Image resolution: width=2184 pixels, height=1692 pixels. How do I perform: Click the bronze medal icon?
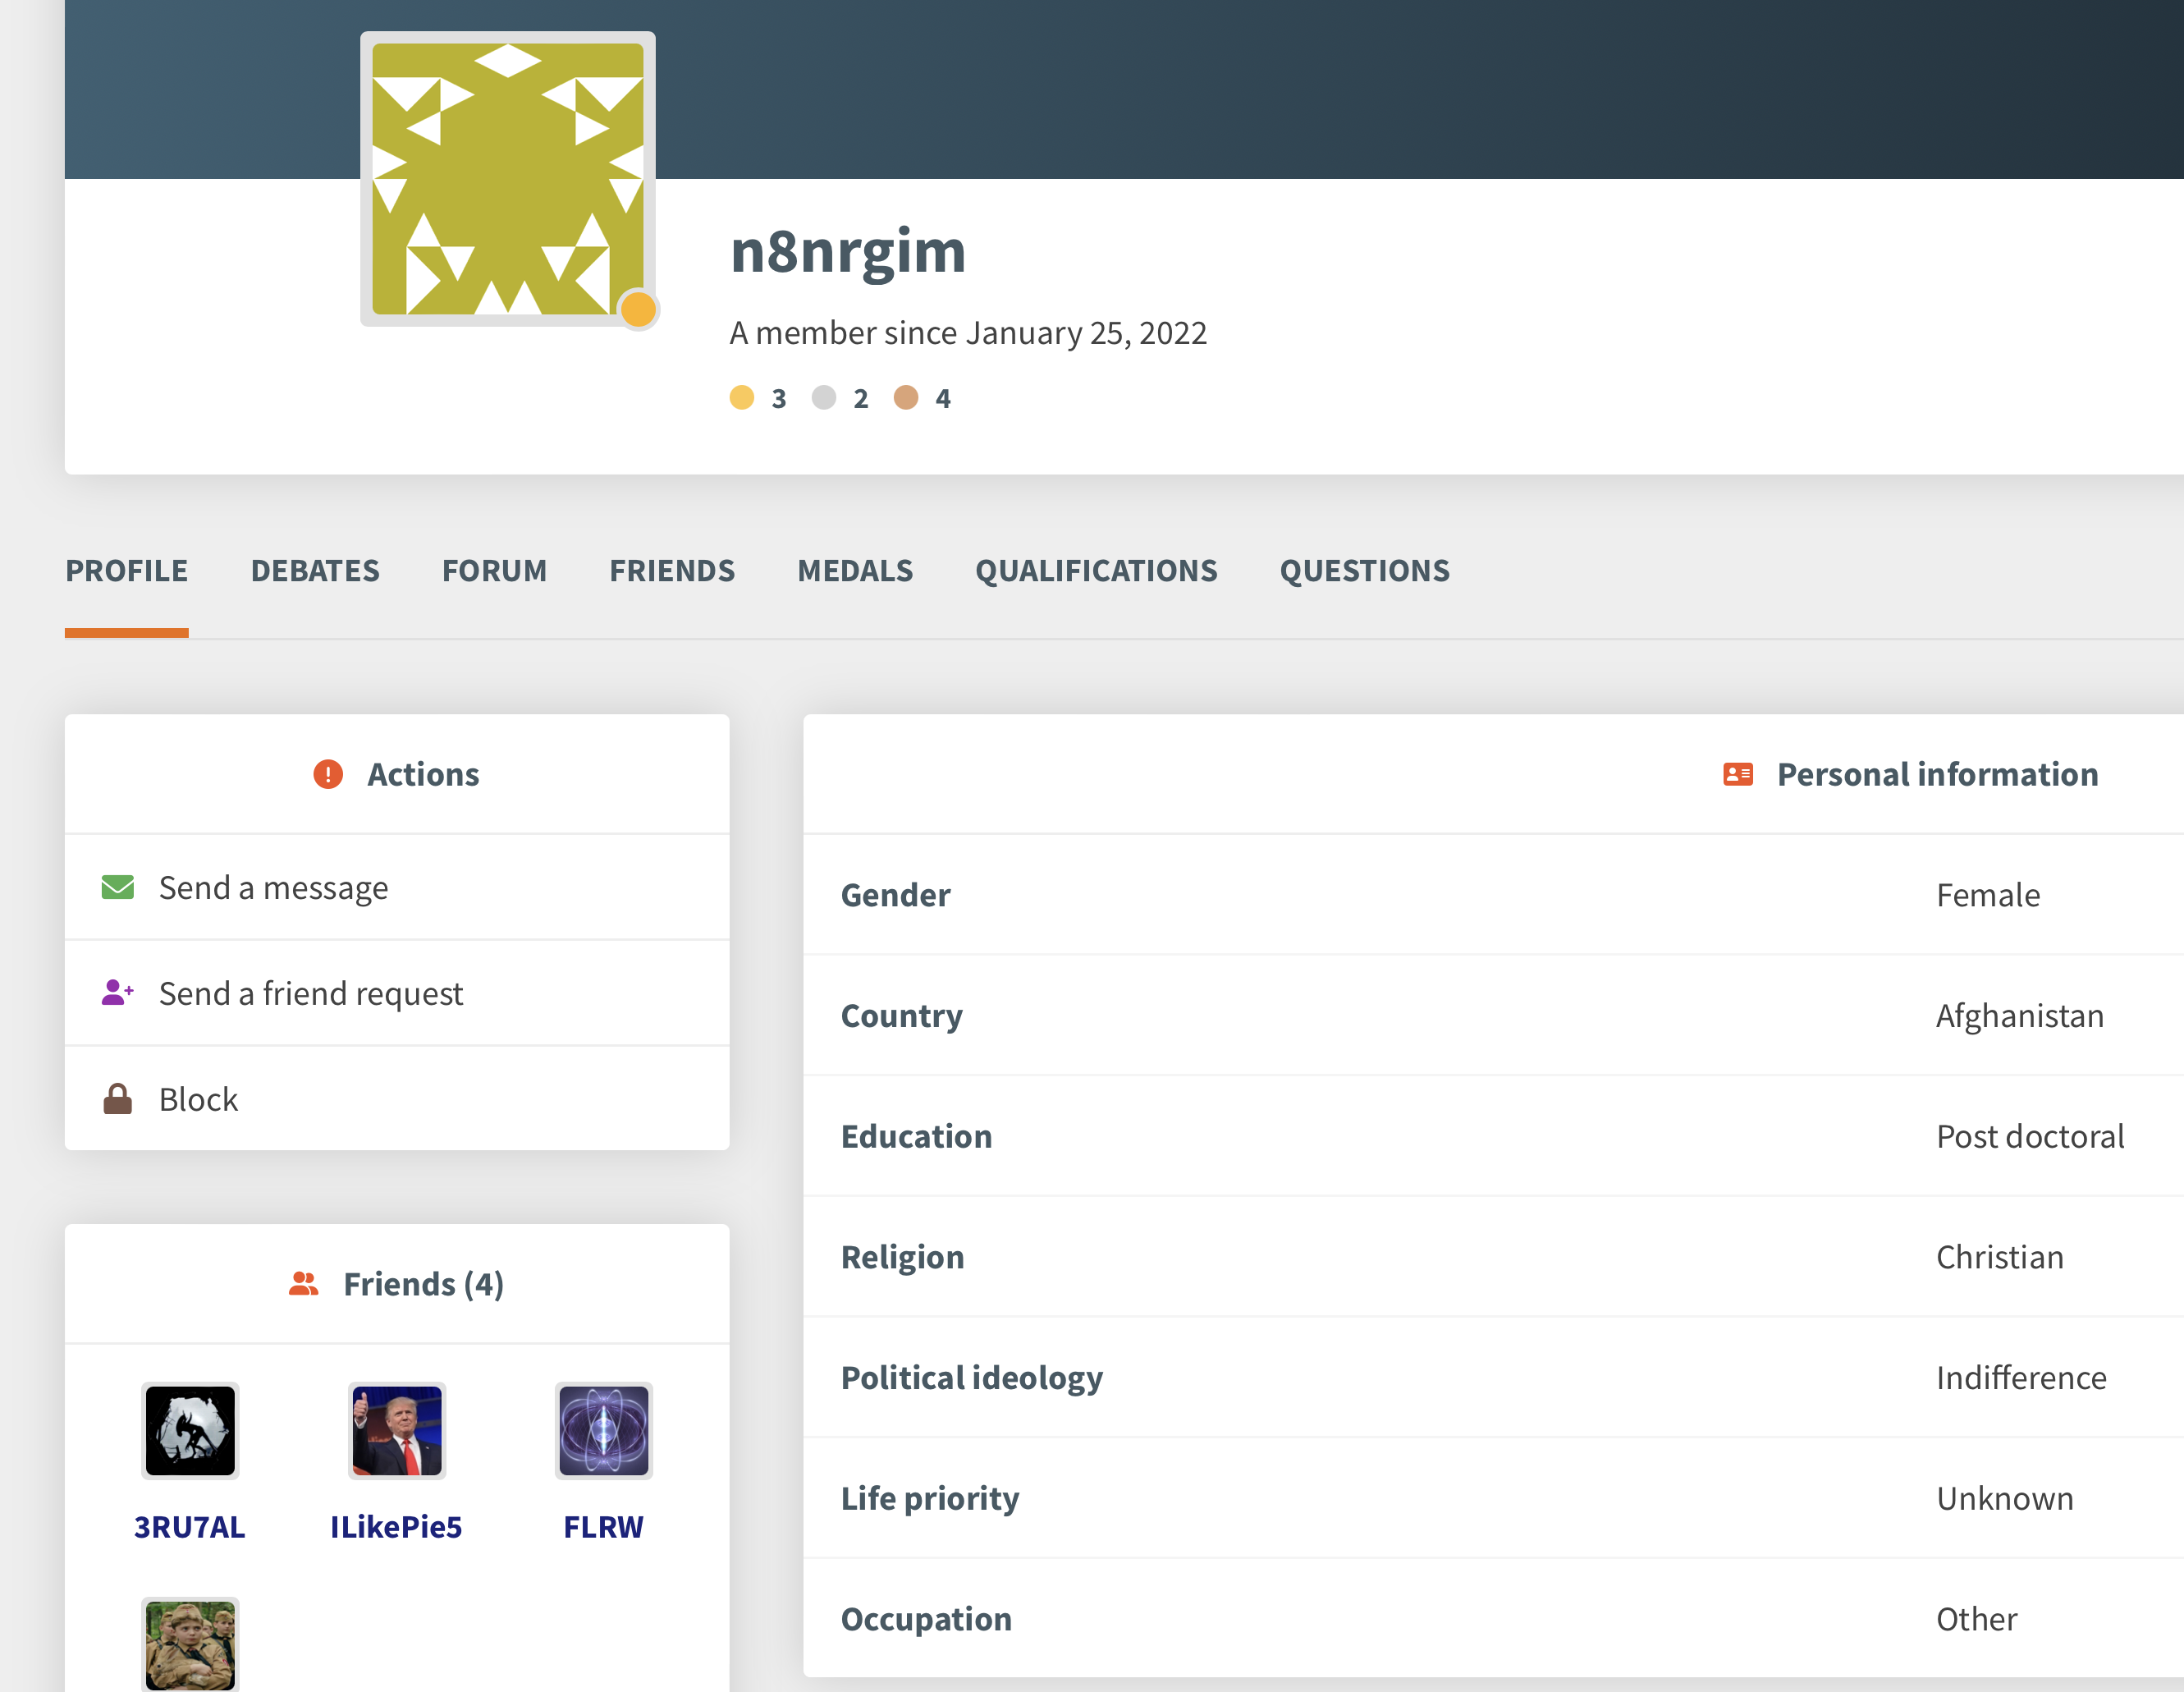905,398
